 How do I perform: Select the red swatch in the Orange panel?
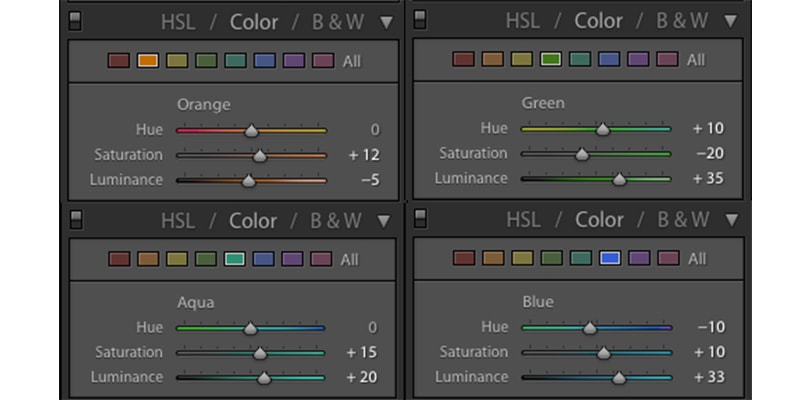(x=119, y=61)
